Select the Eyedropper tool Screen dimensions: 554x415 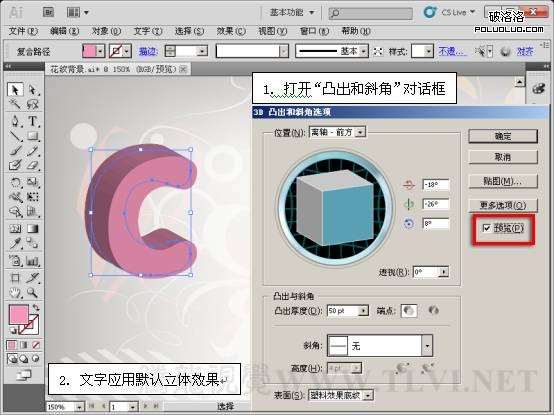[x=15, y=243]
